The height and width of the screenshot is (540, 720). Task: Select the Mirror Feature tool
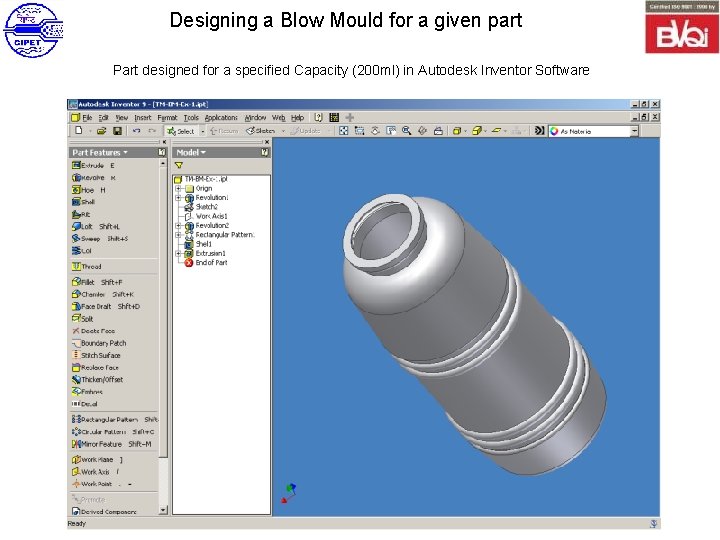[x=112, y=444]
